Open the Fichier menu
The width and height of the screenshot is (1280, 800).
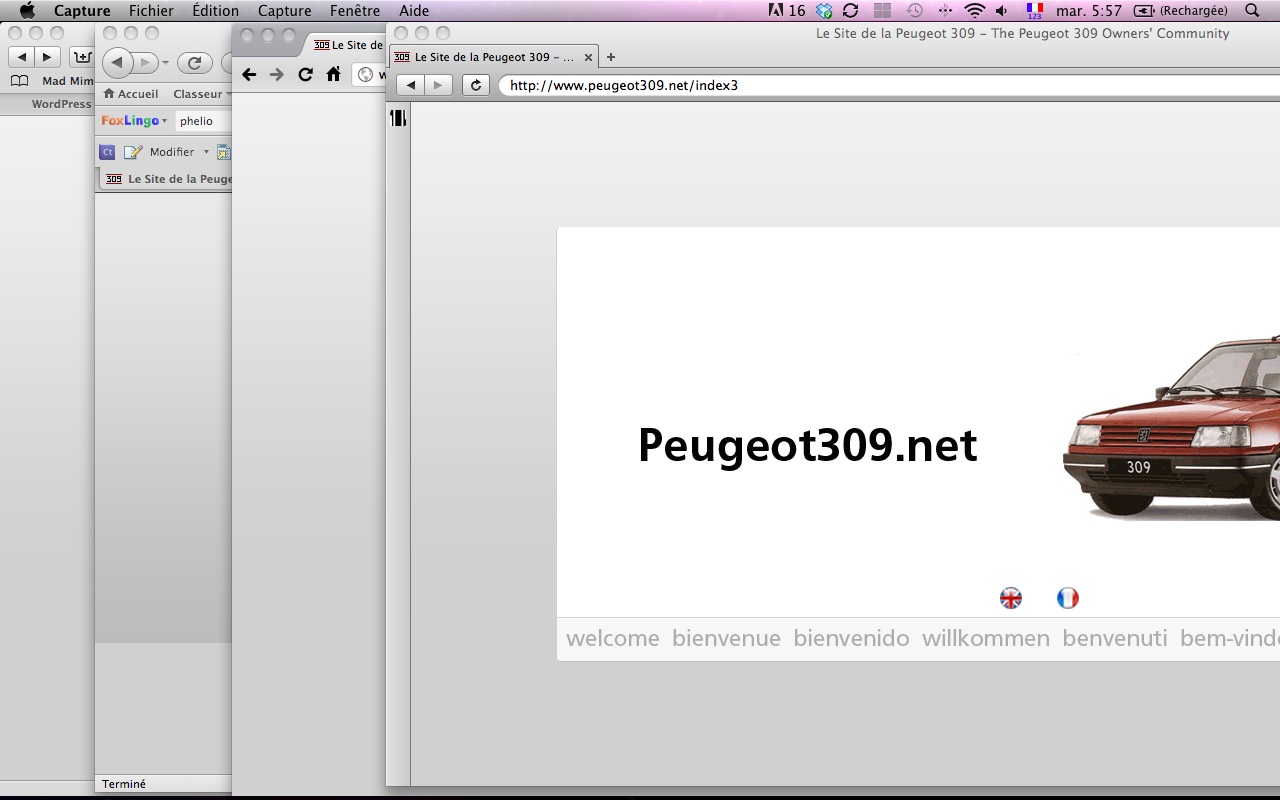click(151, 11)
